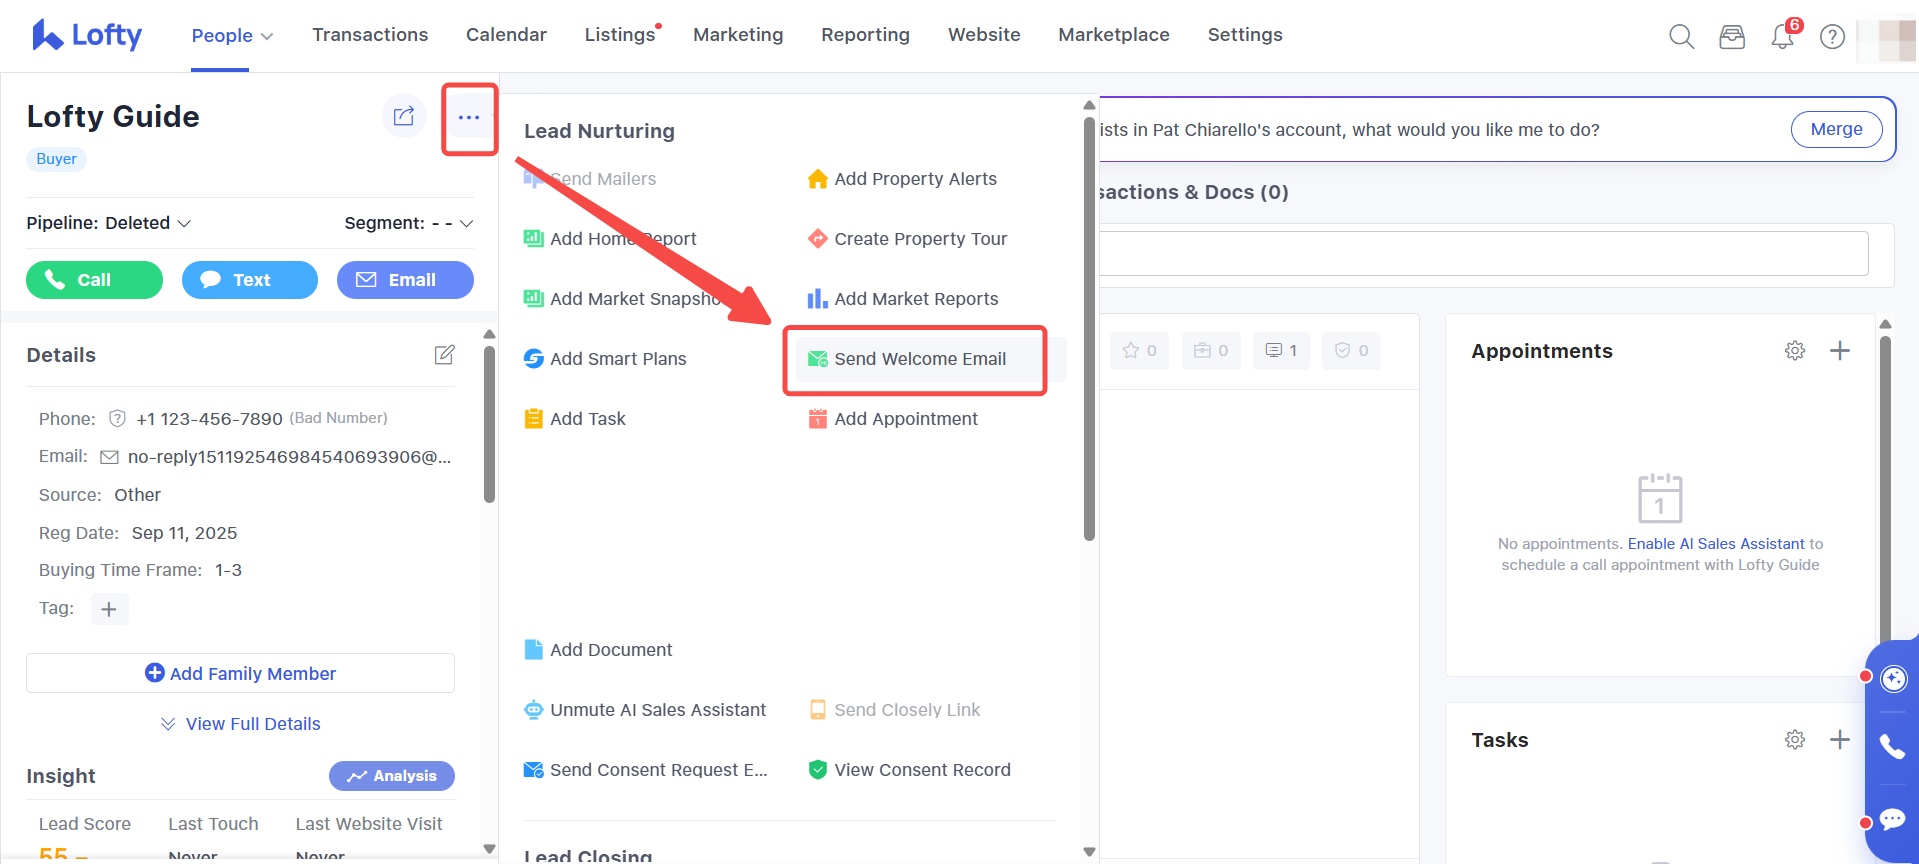Select Send Welcome Email option
The image size is (1919, 864).
919,359
